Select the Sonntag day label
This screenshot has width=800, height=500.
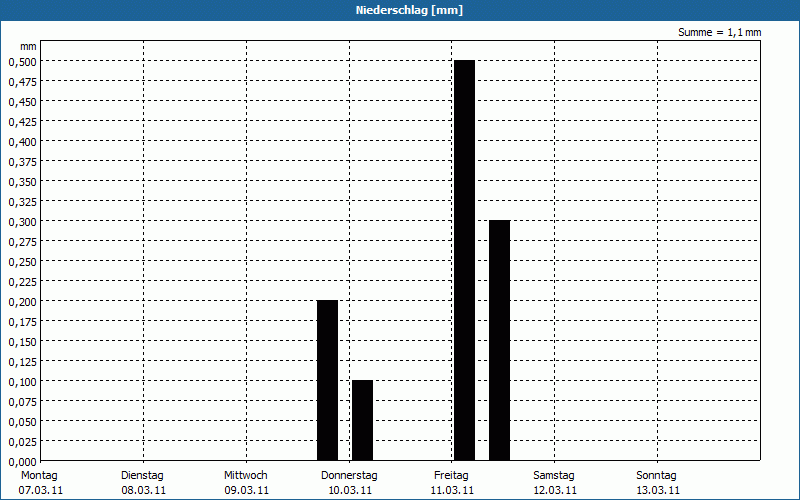[x=656, y=476]
